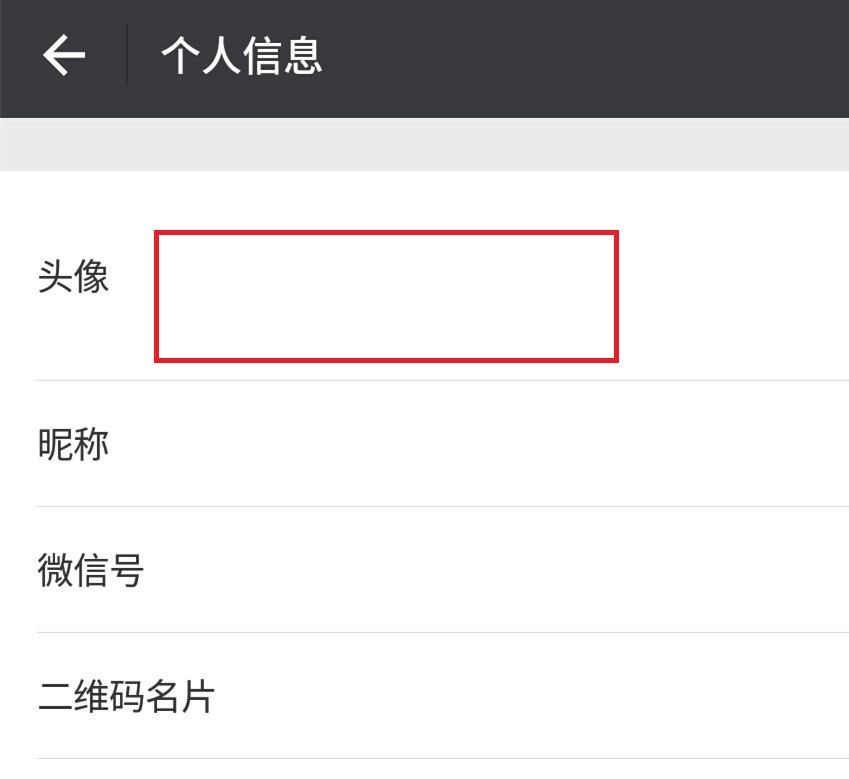Image resolution: width=849 pixels, height=779 pixels.
Task: Select the 个人信息 page title
Action: pyautogui.click(x=242, y=55)
